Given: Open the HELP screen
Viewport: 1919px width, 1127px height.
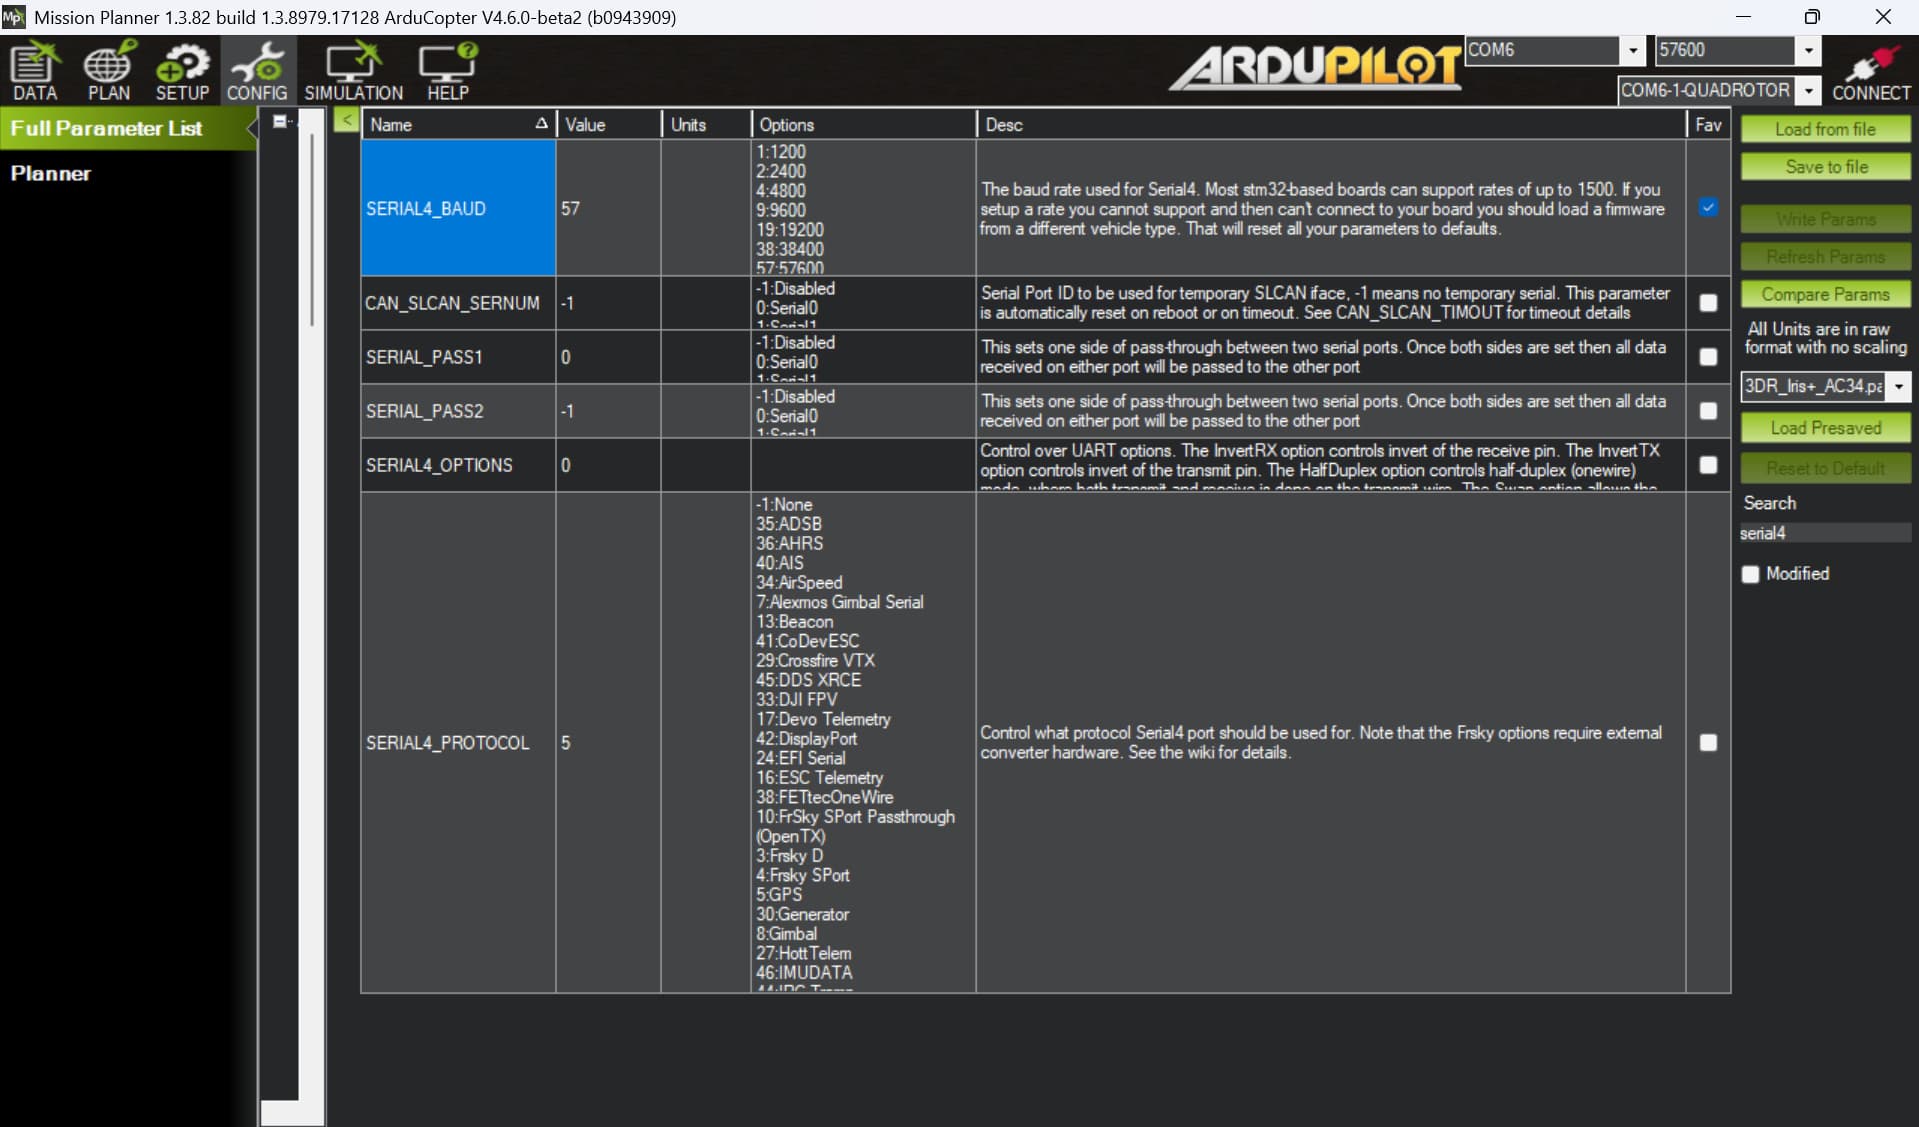Looking at the screenshot, I should [447, 71].
